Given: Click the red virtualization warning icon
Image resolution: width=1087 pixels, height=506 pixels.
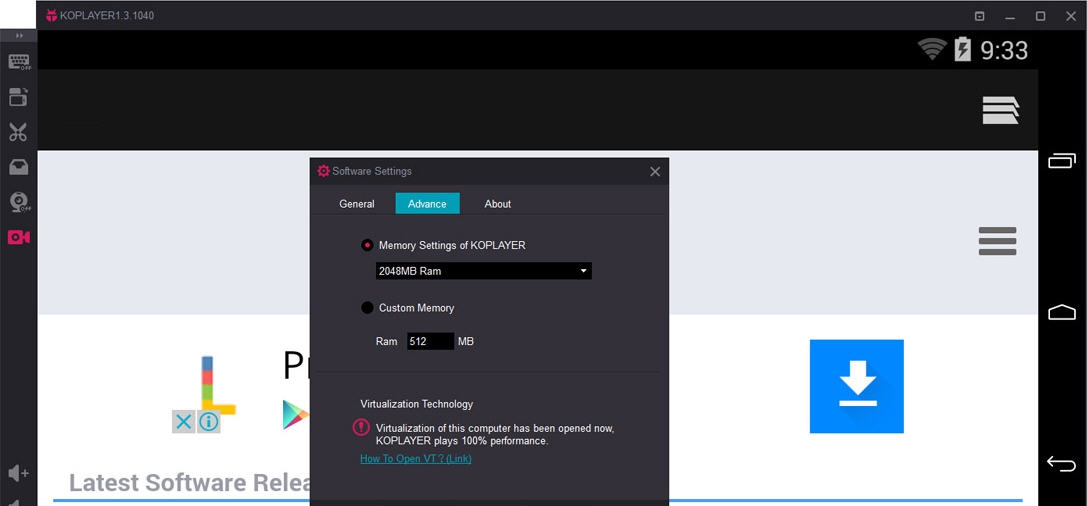Looking at the screenshot, I should [x=361, y=427].
